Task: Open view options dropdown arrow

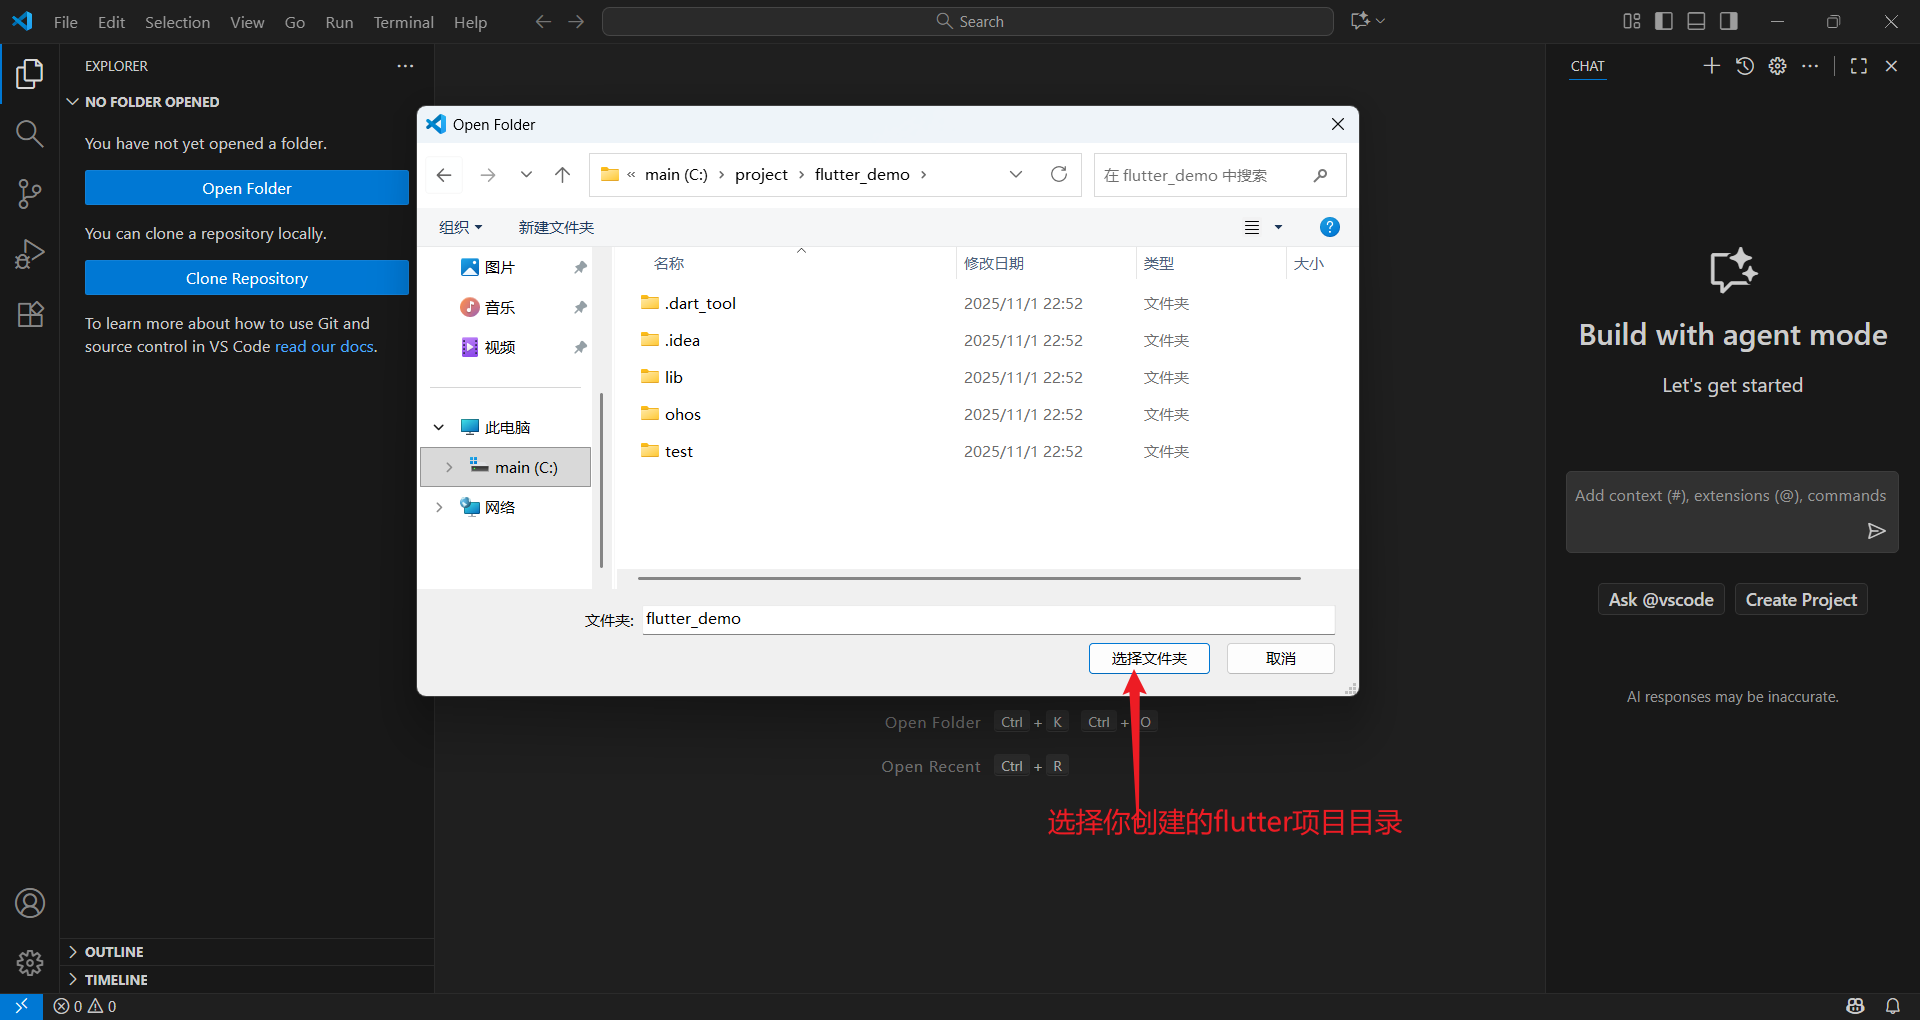Action: (1278, 227)
